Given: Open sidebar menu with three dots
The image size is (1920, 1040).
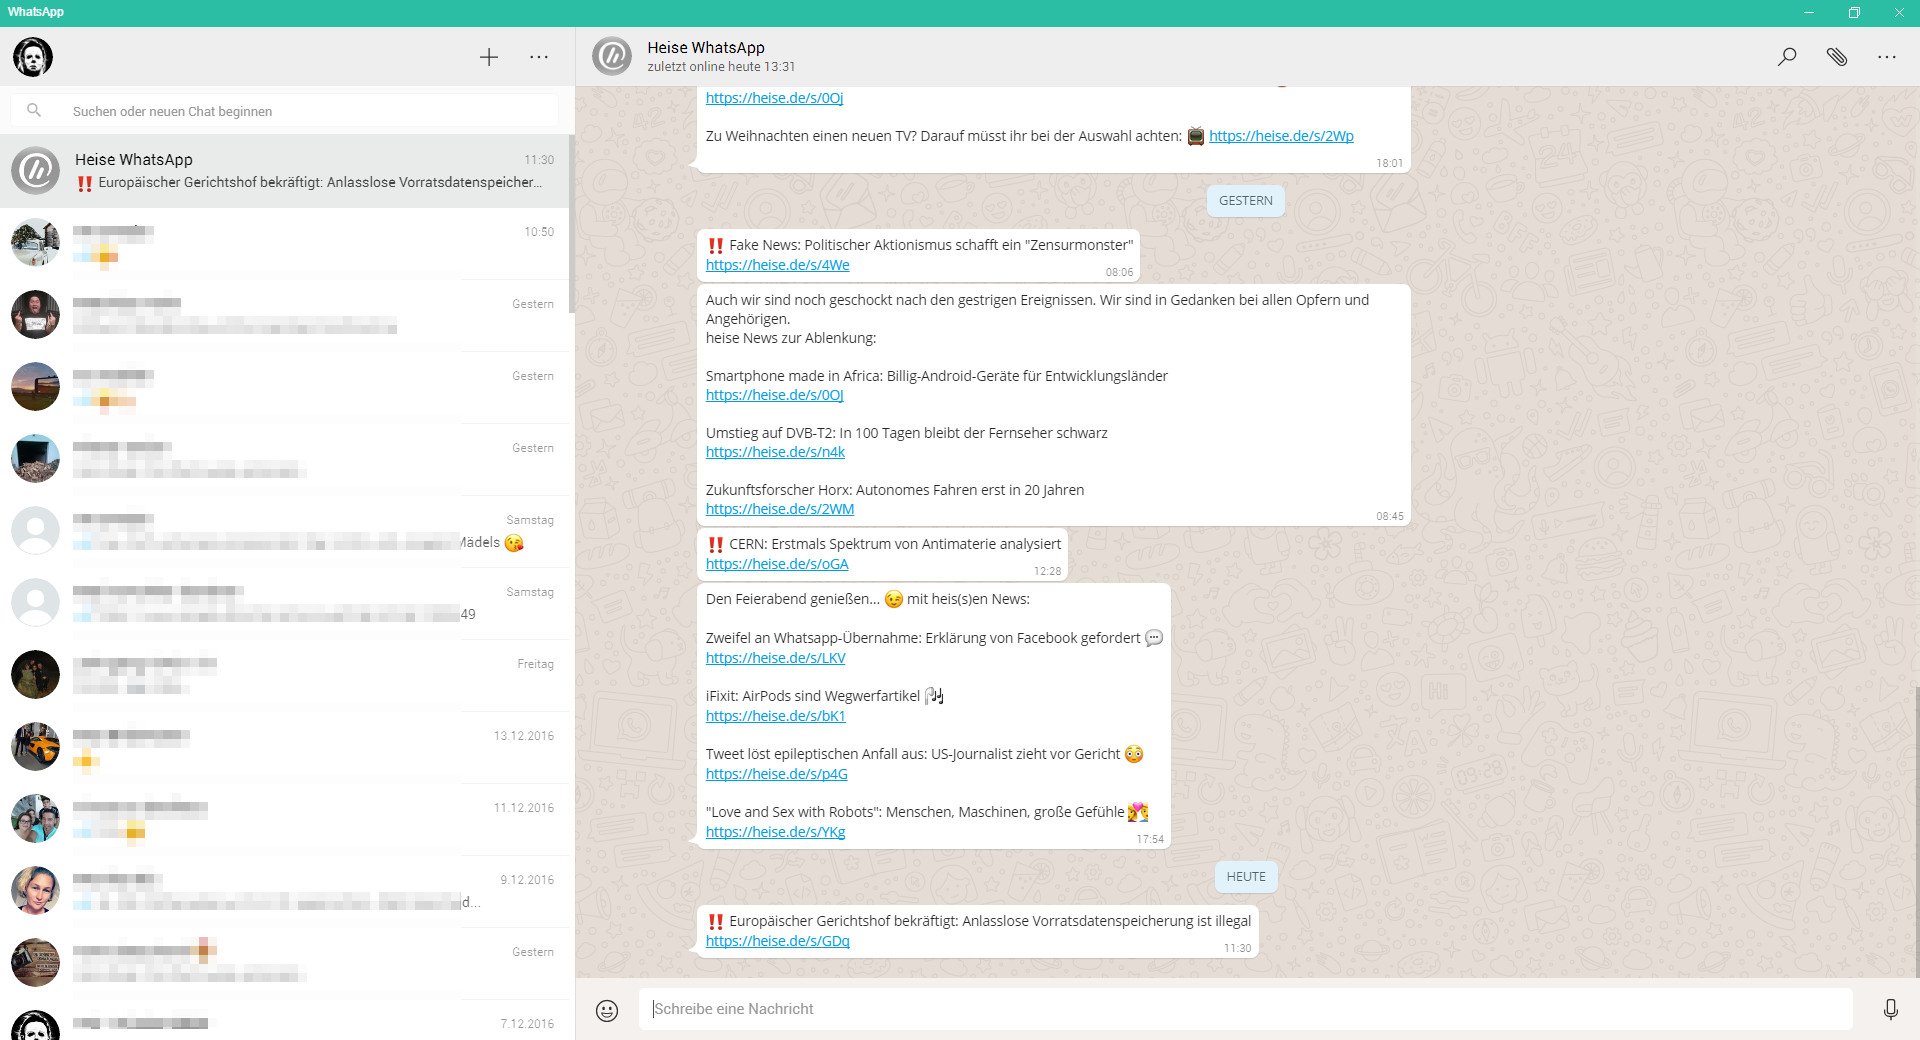Looking at the screenshot, I should tap(539, 57).
